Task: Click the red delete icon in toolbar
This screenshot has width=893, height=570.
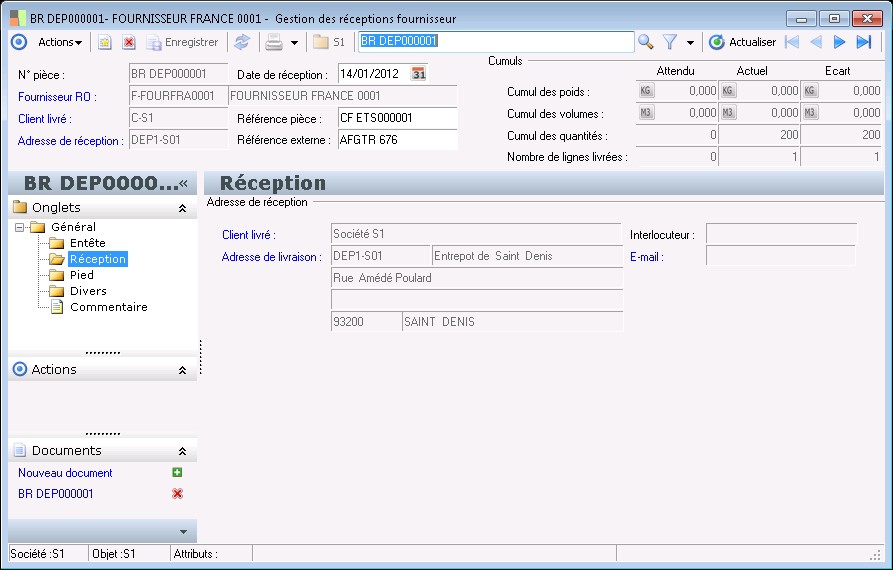Action: (x=128, y=42)
